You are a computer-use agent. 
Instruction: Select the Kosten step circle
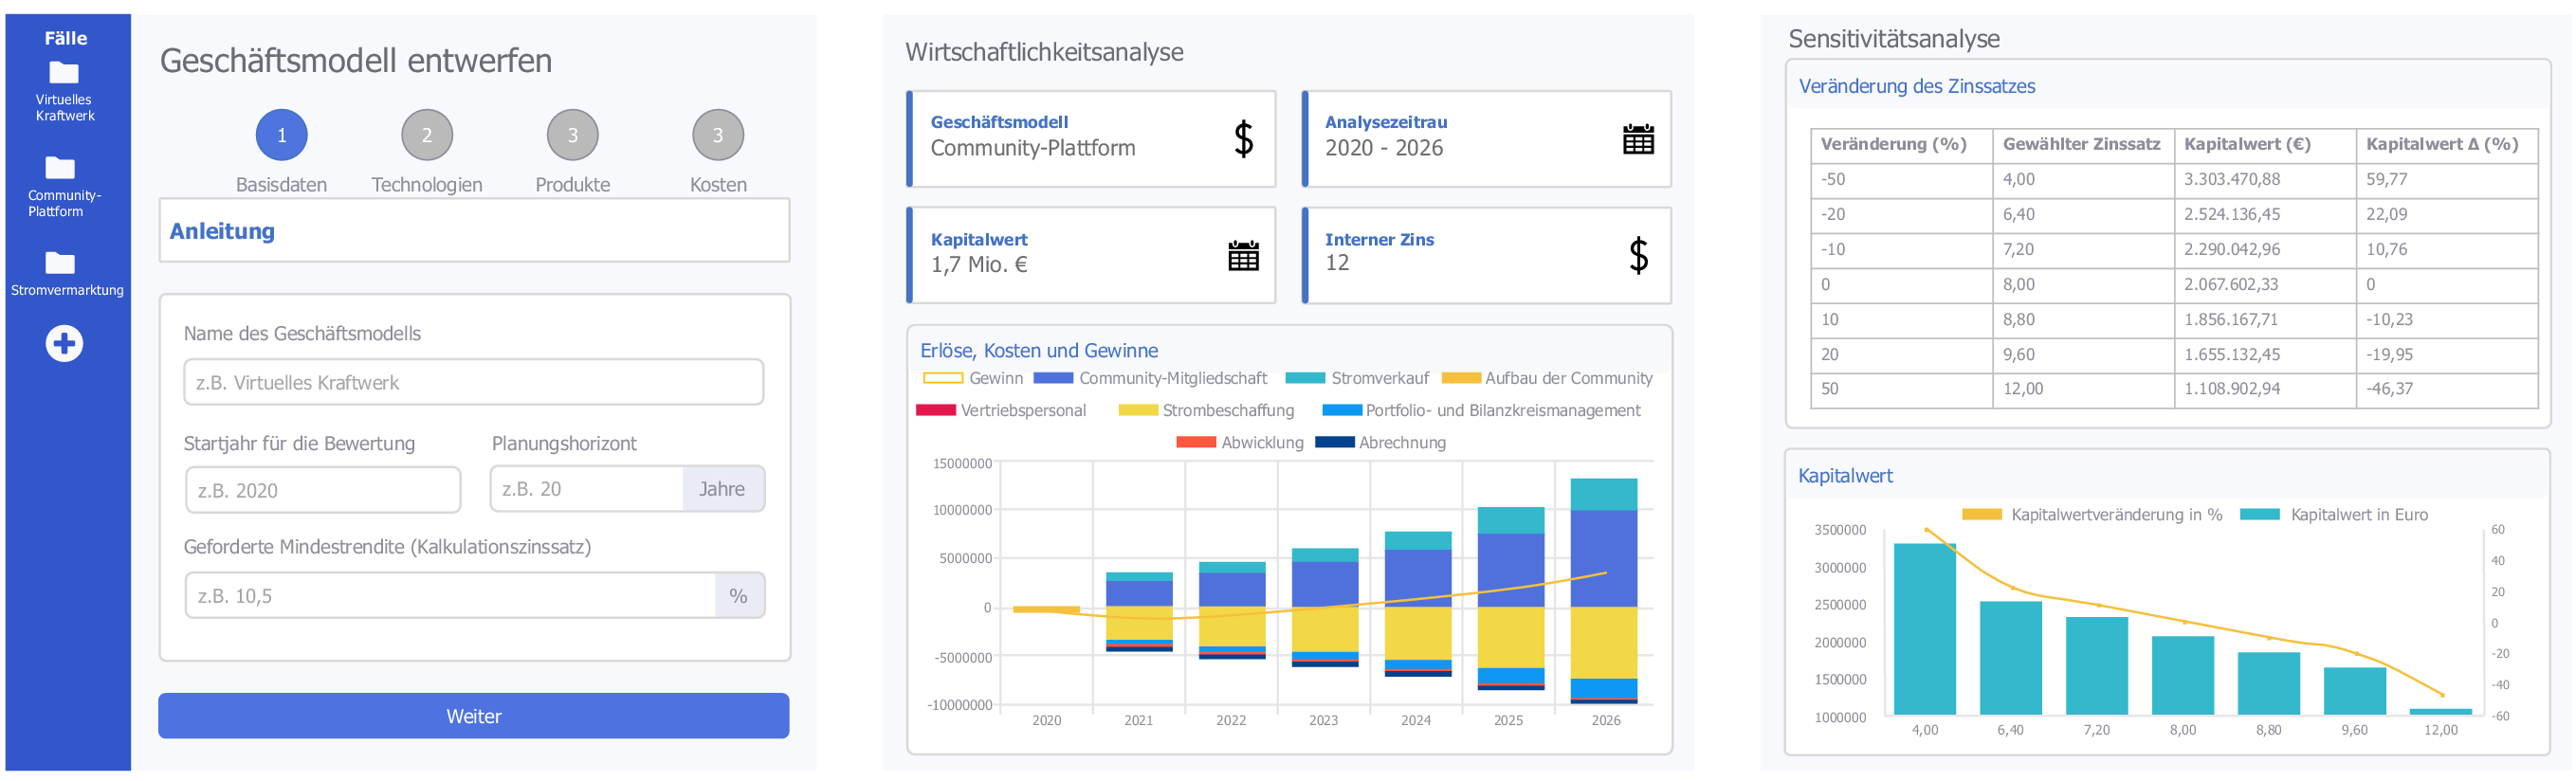click(x=717, y=135)
